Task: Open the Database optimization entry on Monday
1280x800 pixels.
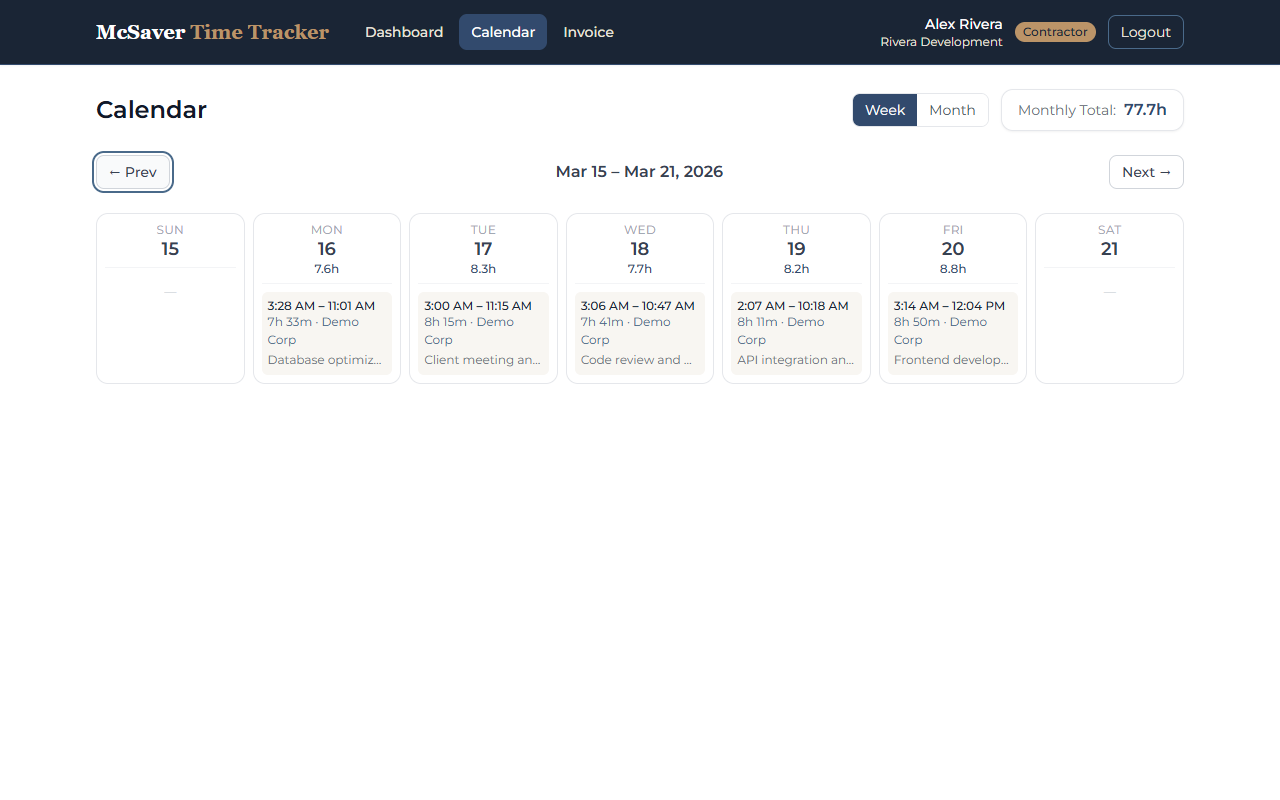Action: point(327,334)
